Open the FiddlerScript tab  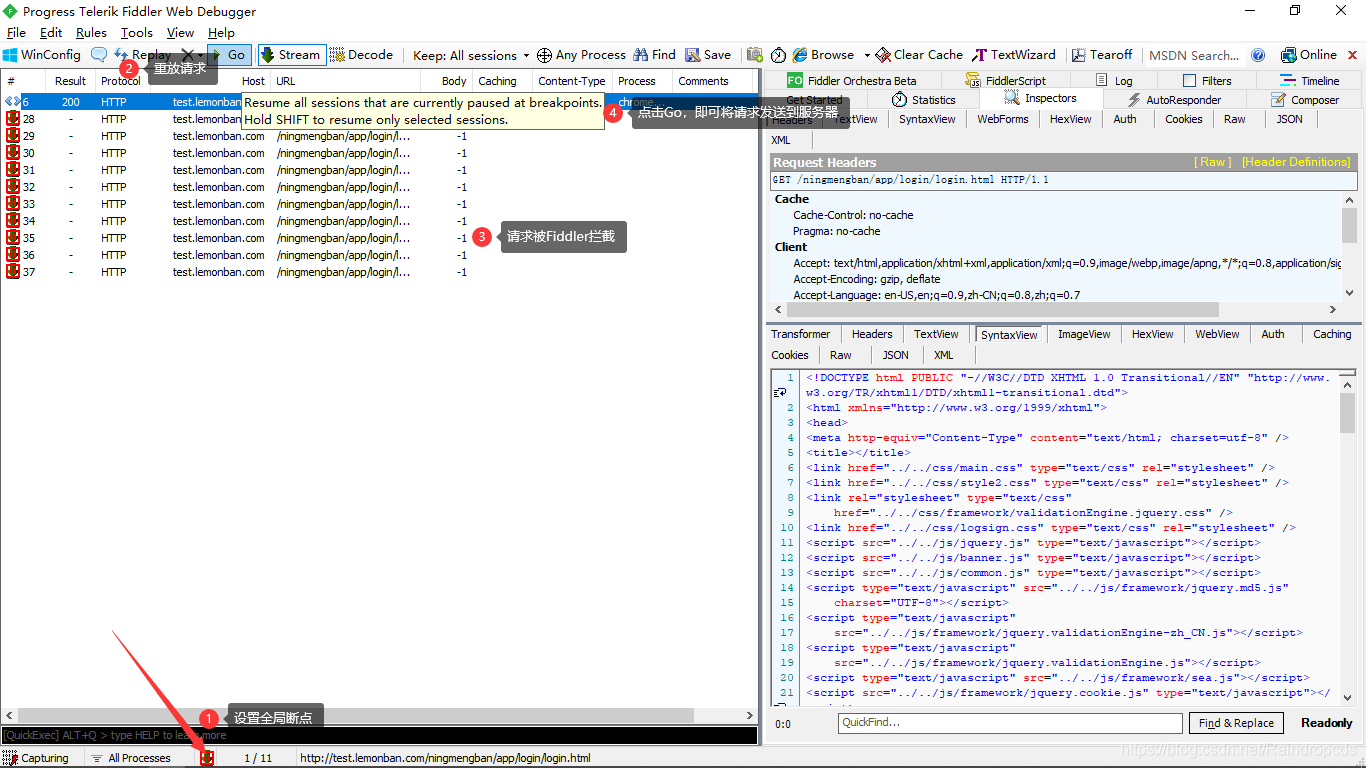click(x=1005, y=81)
